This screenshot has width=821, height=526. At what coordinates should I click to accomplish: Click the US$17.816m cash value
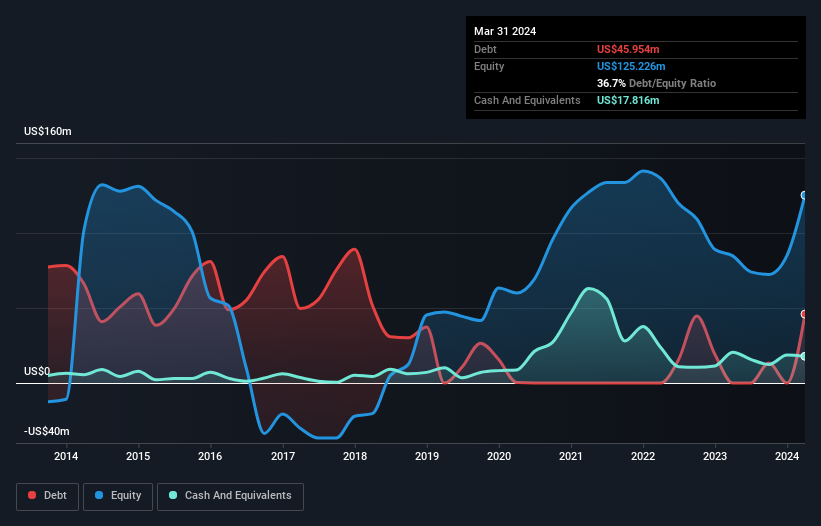coord(628,100)
